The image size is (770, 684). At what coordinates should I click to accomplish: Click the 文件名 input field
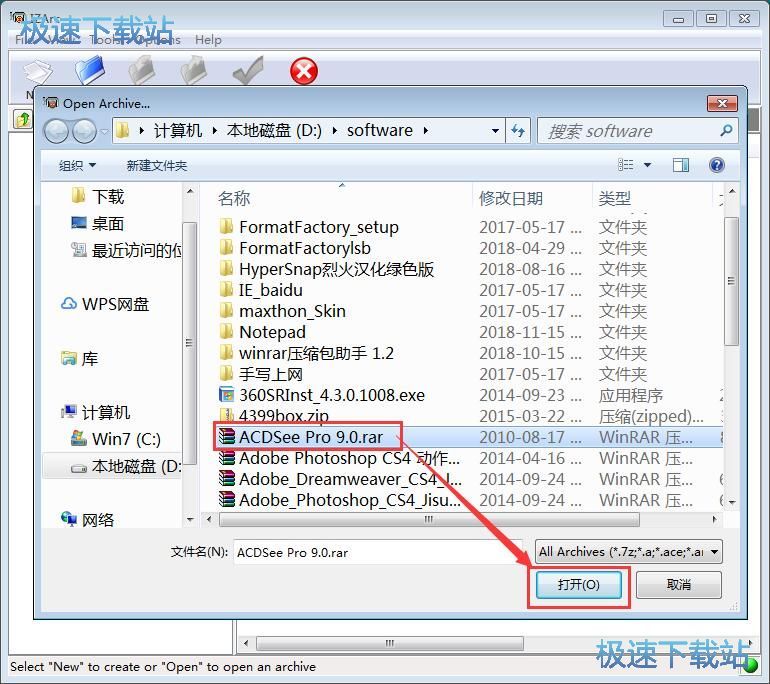point(379,552)
